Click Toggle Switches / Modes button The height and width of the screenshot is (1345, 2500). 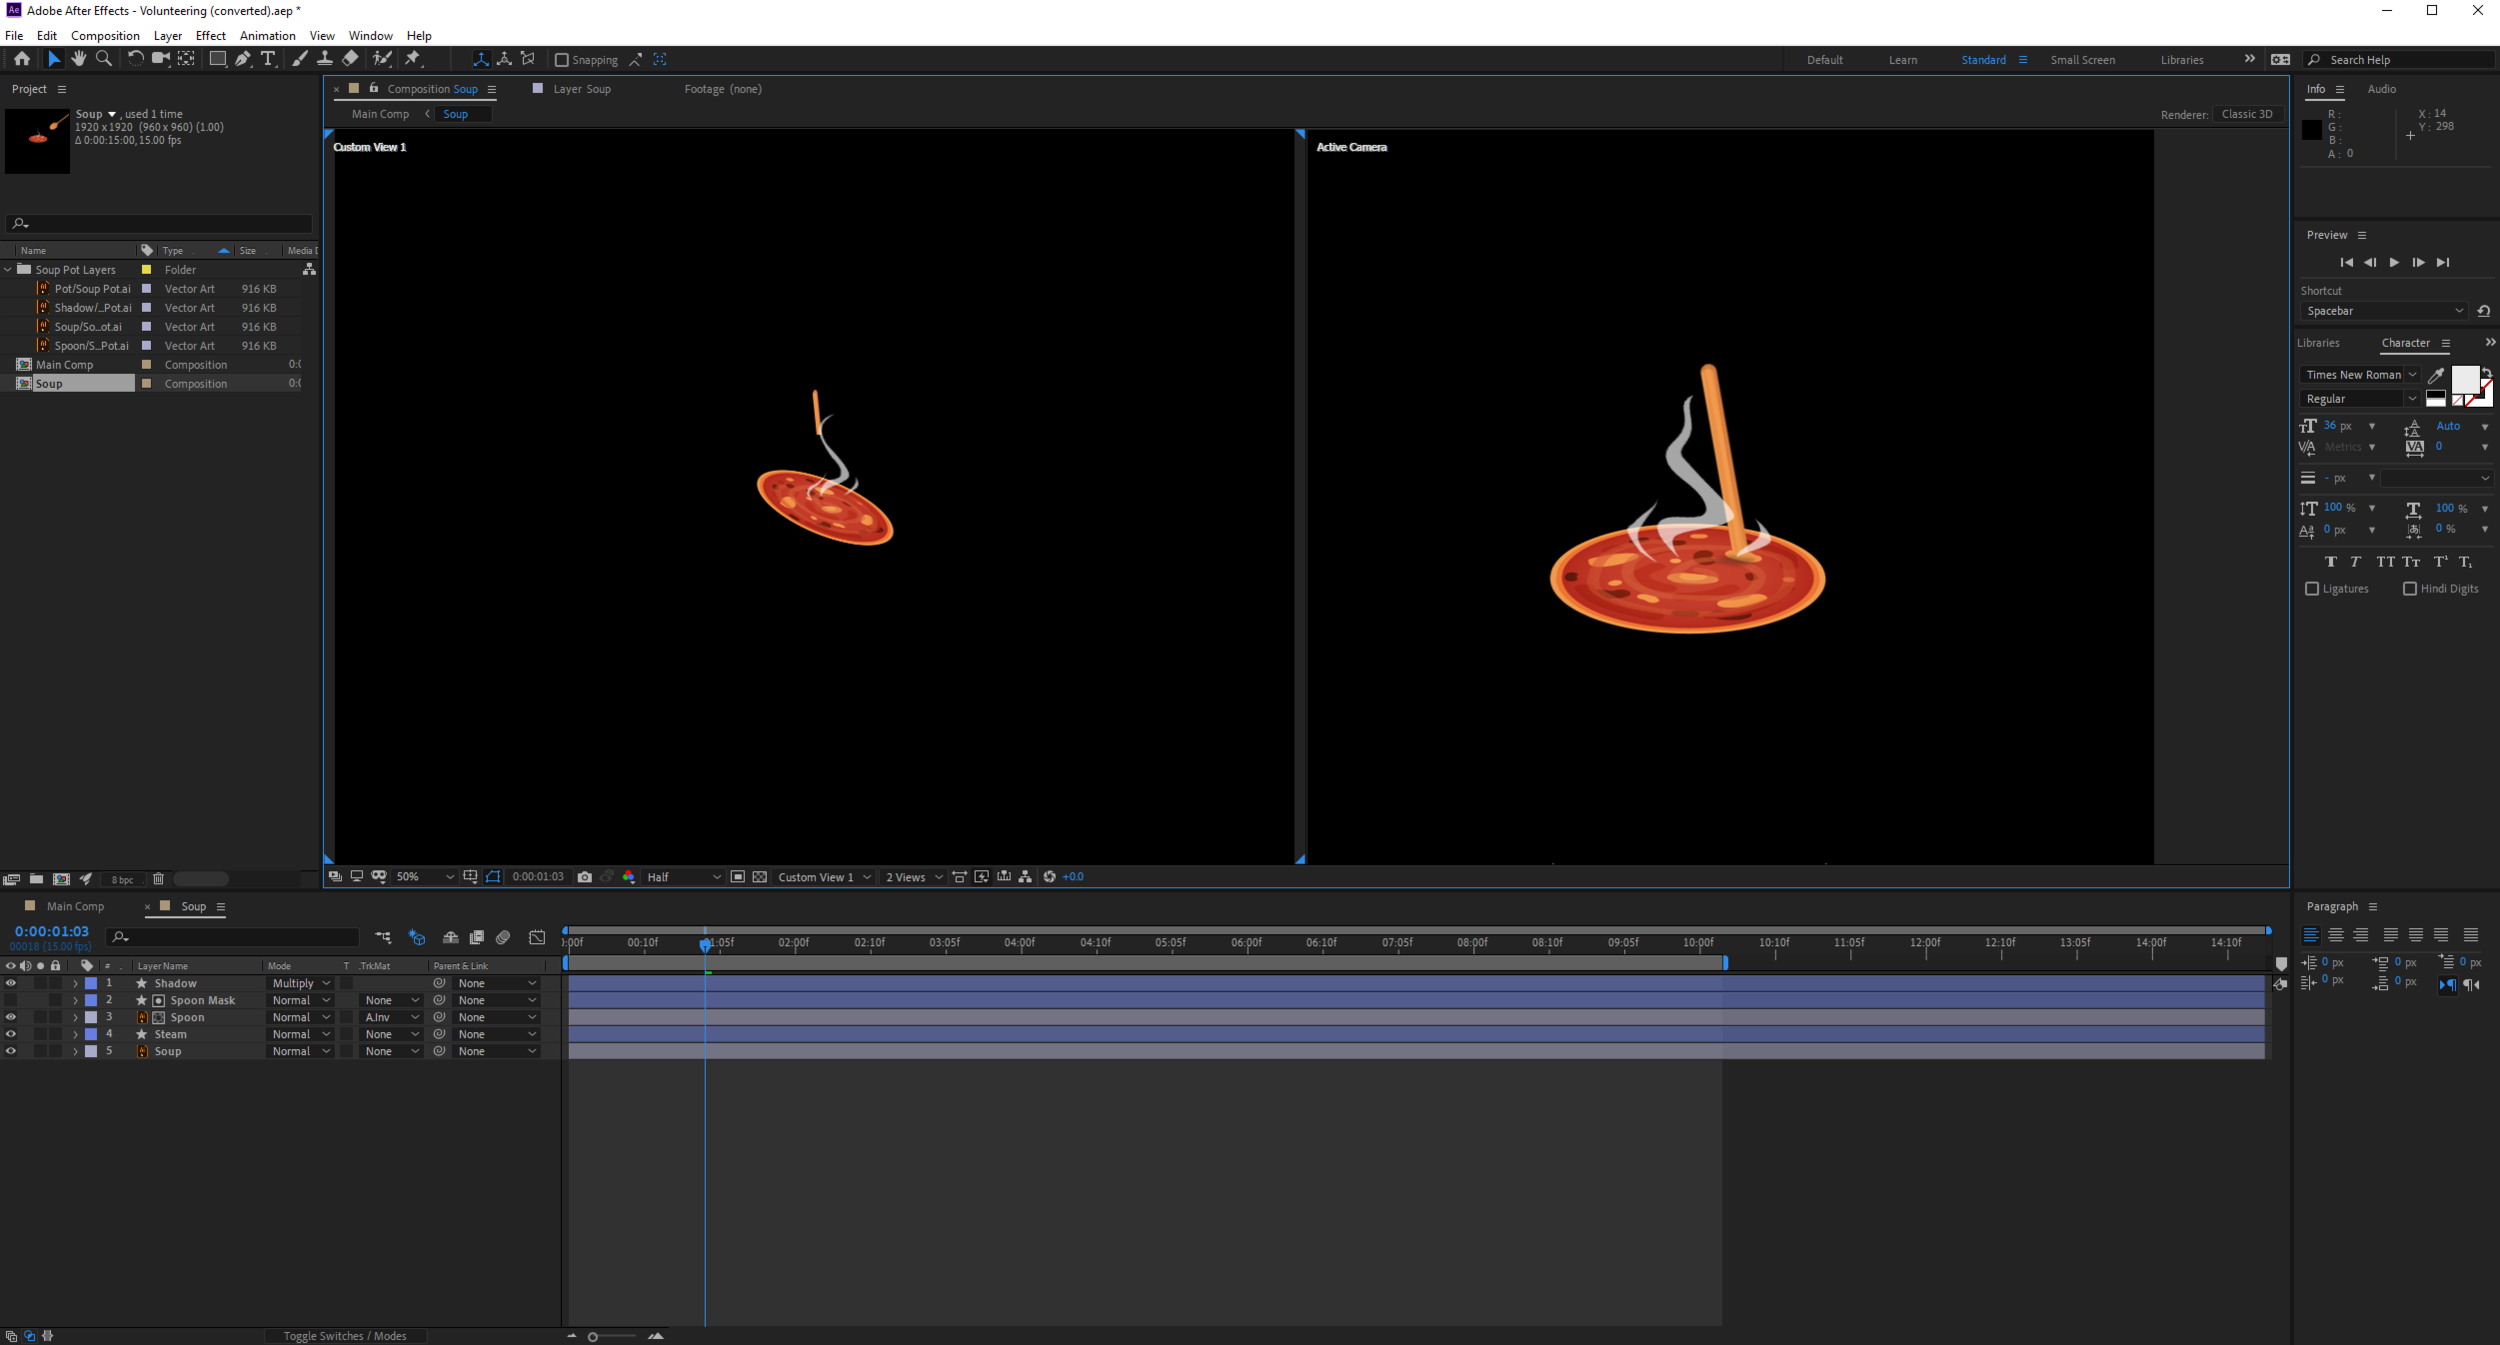(x=344, y=1336)
